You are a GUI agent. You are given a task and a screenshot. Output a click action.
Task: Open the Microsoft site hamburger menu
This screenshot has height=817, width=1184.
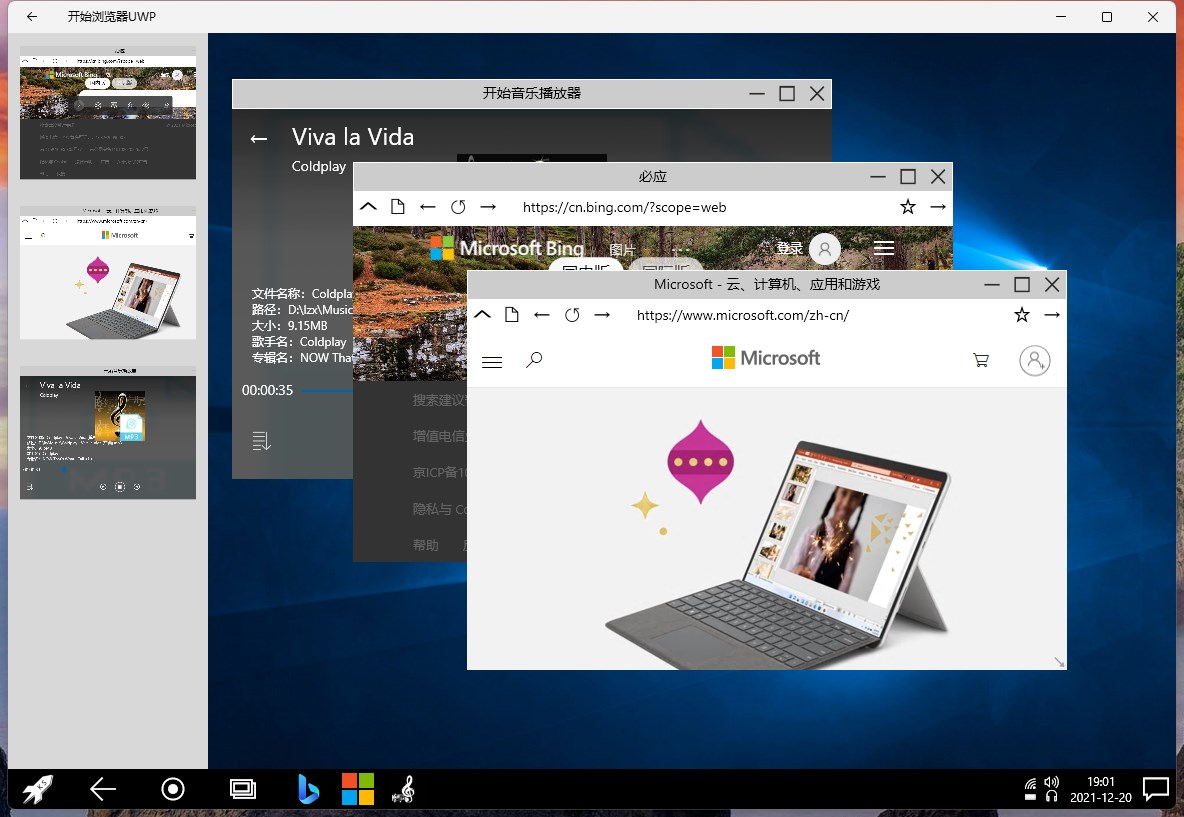tap(492, 362)
